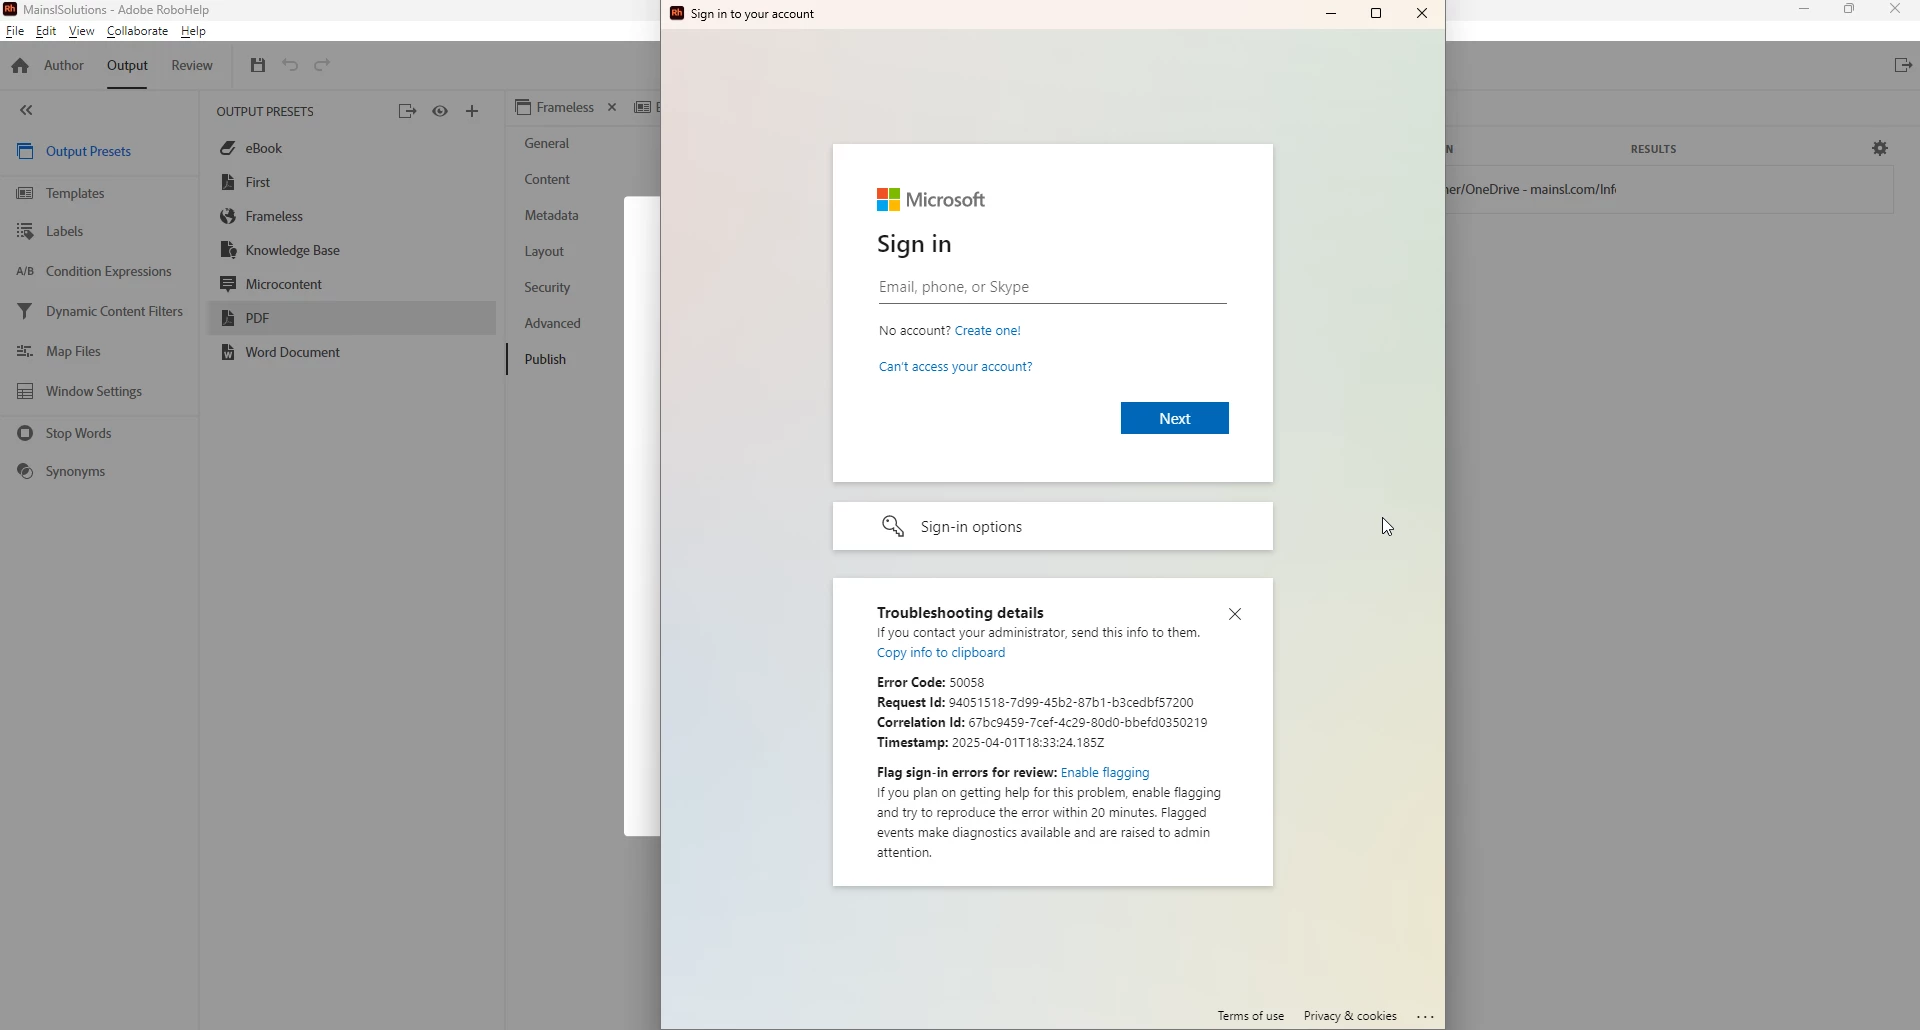
Task: Open the settings gear near Results
Action: (1881, 149)
